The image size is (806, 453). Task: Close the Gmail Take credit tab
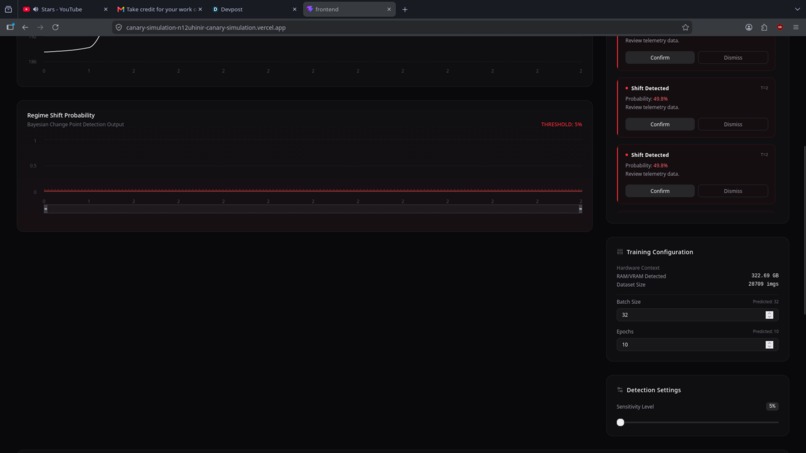click(x=200, y=9)
